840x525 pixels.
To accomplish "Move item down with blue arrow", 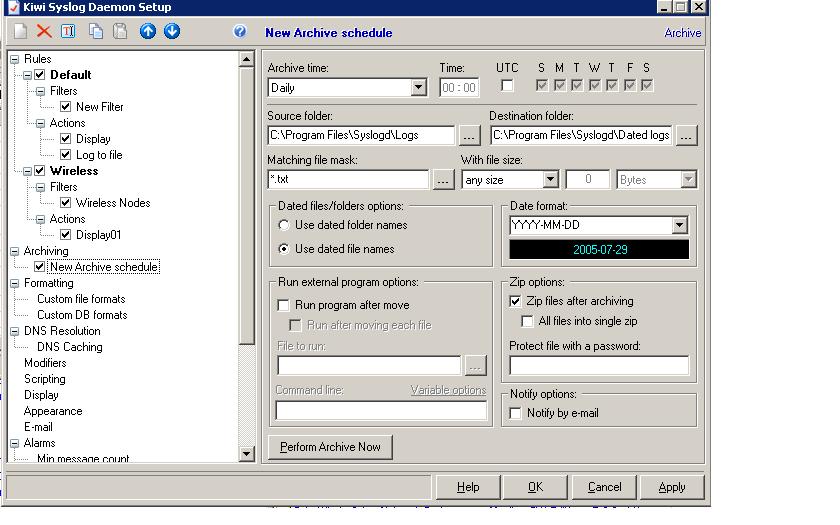I will 172,32.
